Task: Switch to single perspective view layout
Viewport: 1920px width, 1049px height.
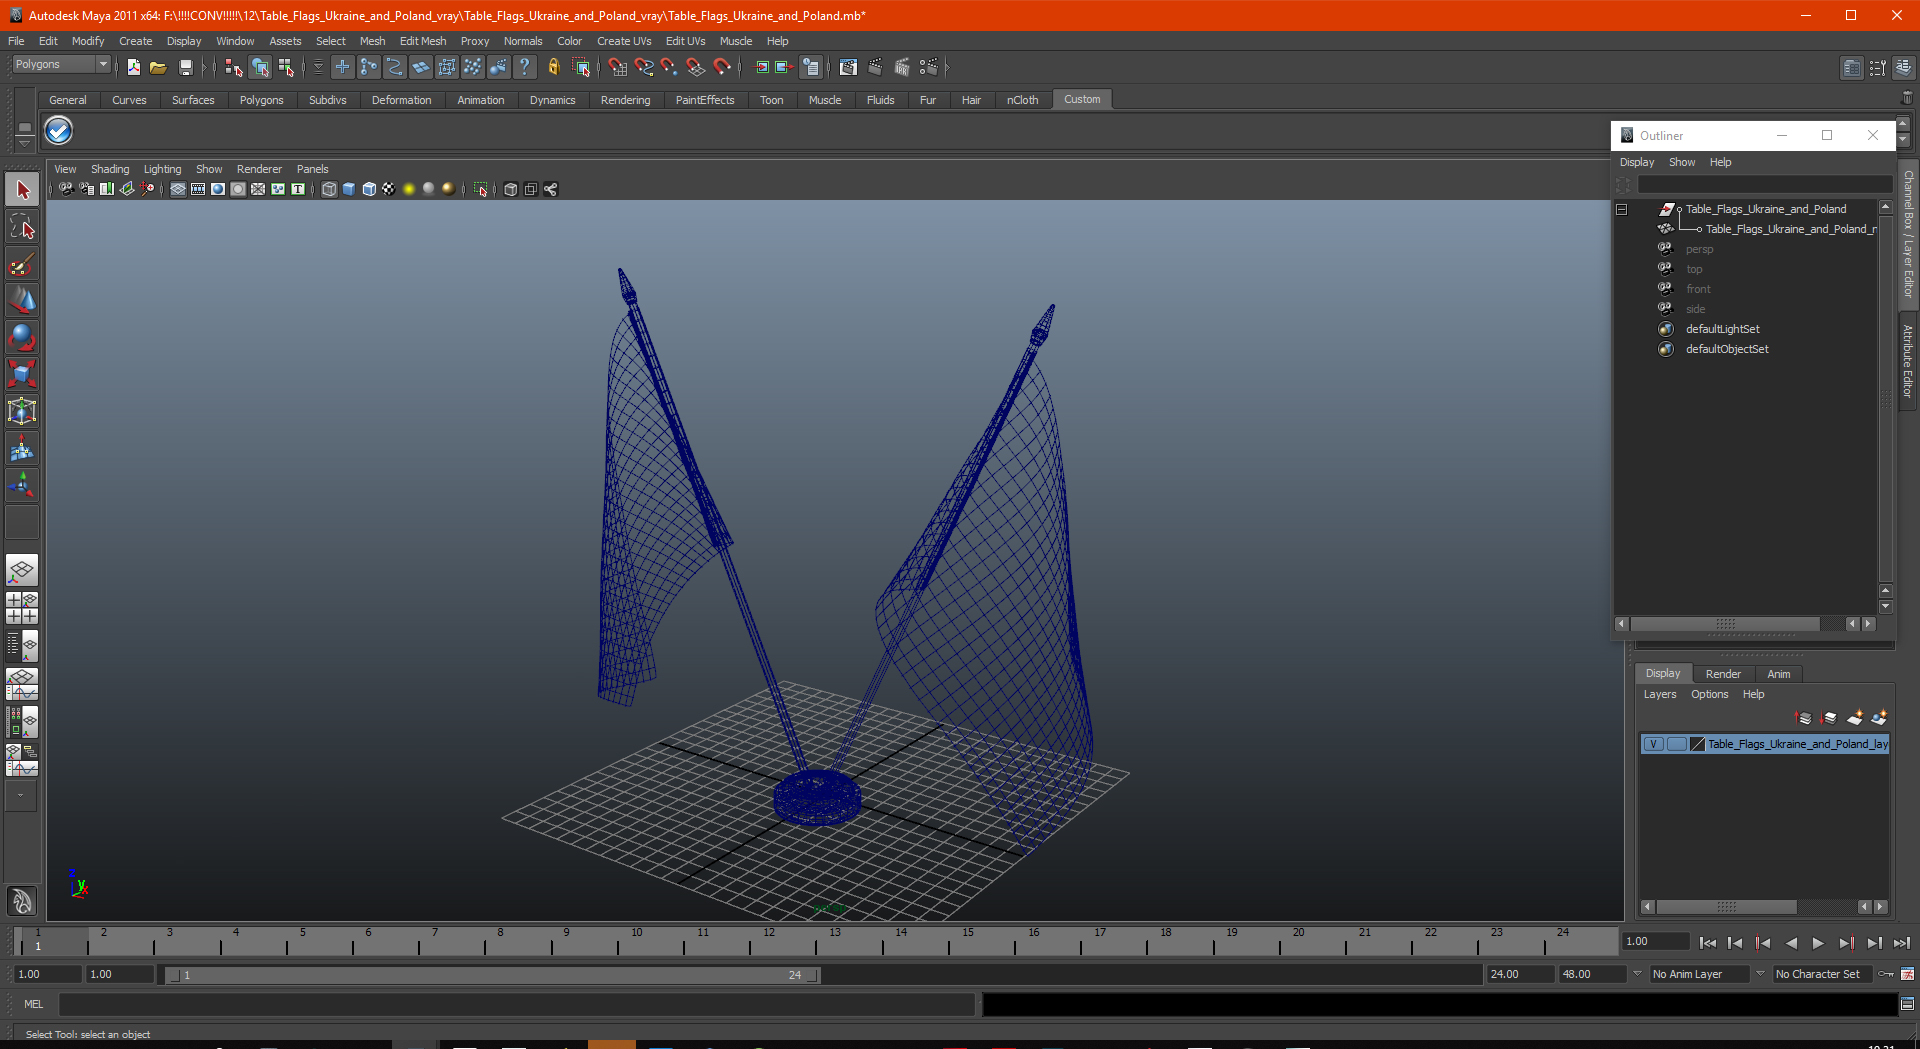Action: [x=22, y=571]
